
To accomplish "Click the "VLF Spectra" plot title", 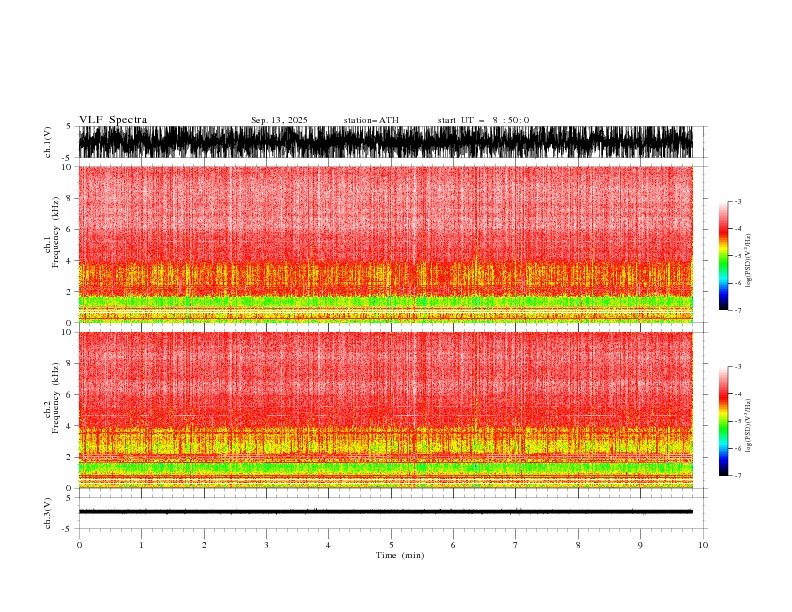I will point(113,120).
